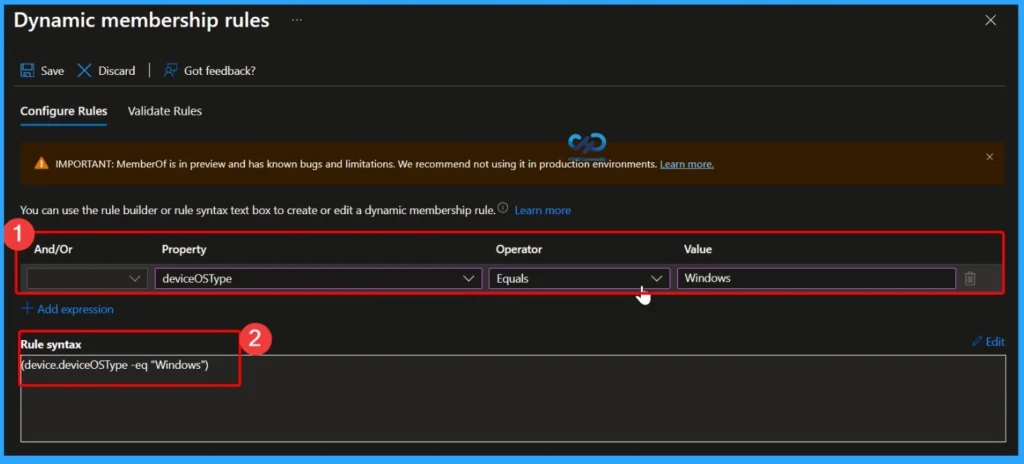Delete the expression with trash icon
1024x464 pixels.
970,278
